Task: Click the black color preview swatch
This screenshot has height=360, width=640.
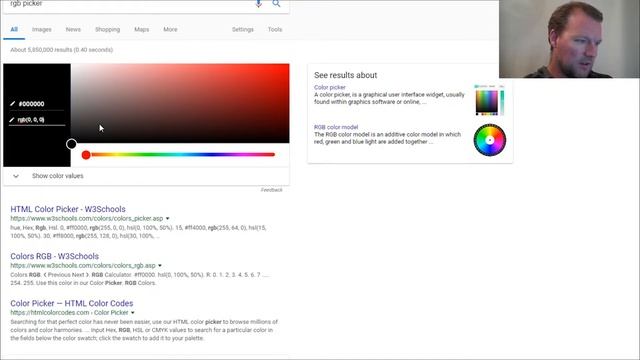Action: 37,115
